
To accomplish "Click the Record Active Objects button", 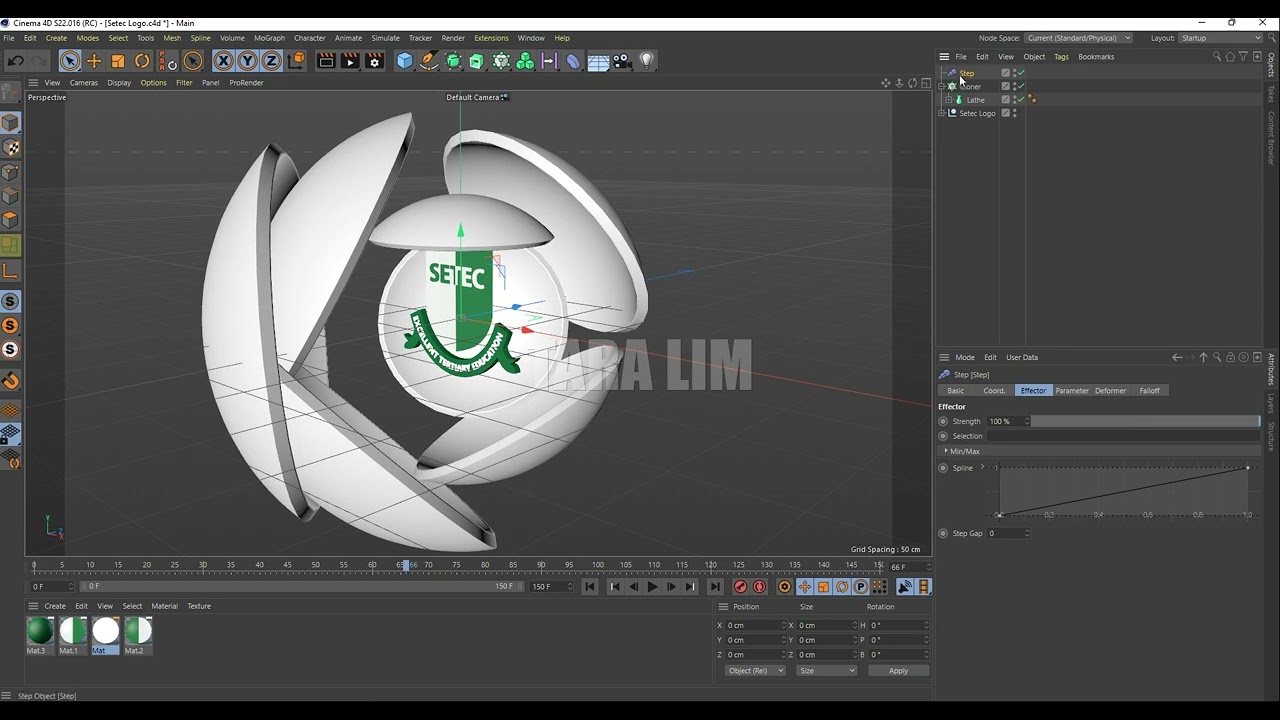I will click(740, 587).
